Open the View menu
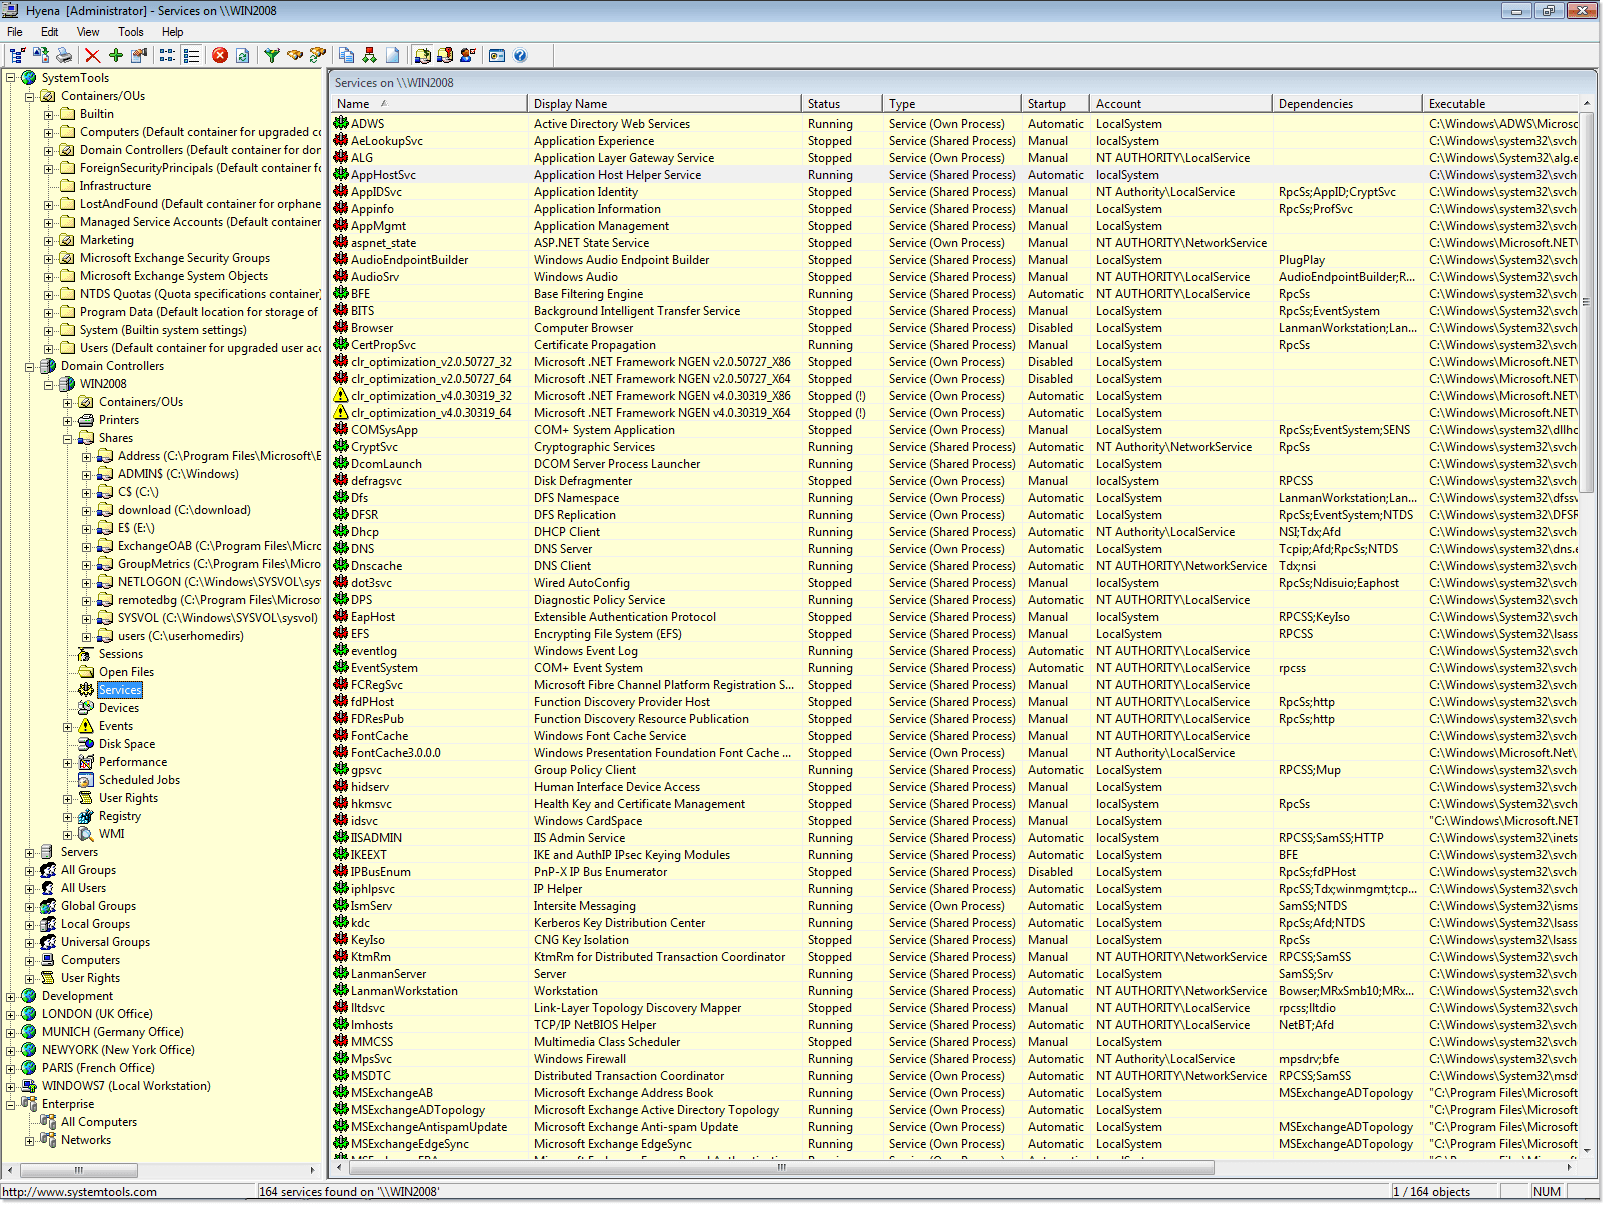This screenshot has width=1605, height=1205. pos(88,31)
